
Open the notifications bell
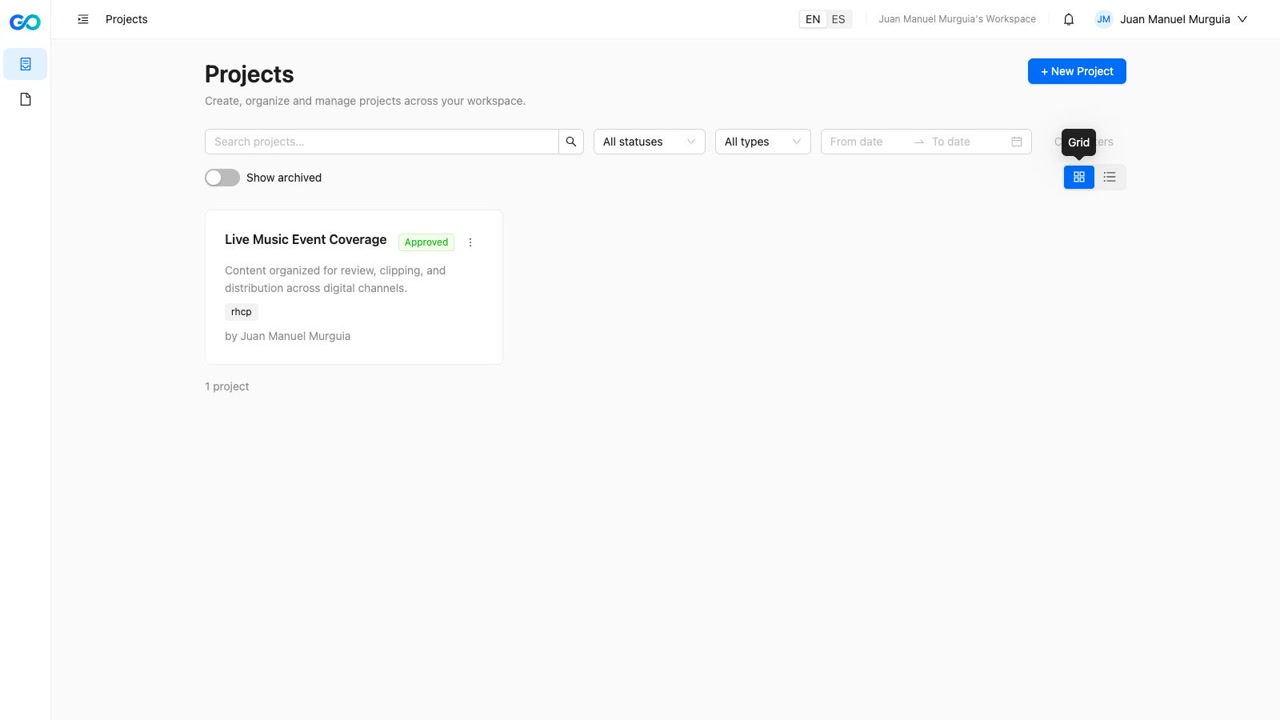(1068, 19)
